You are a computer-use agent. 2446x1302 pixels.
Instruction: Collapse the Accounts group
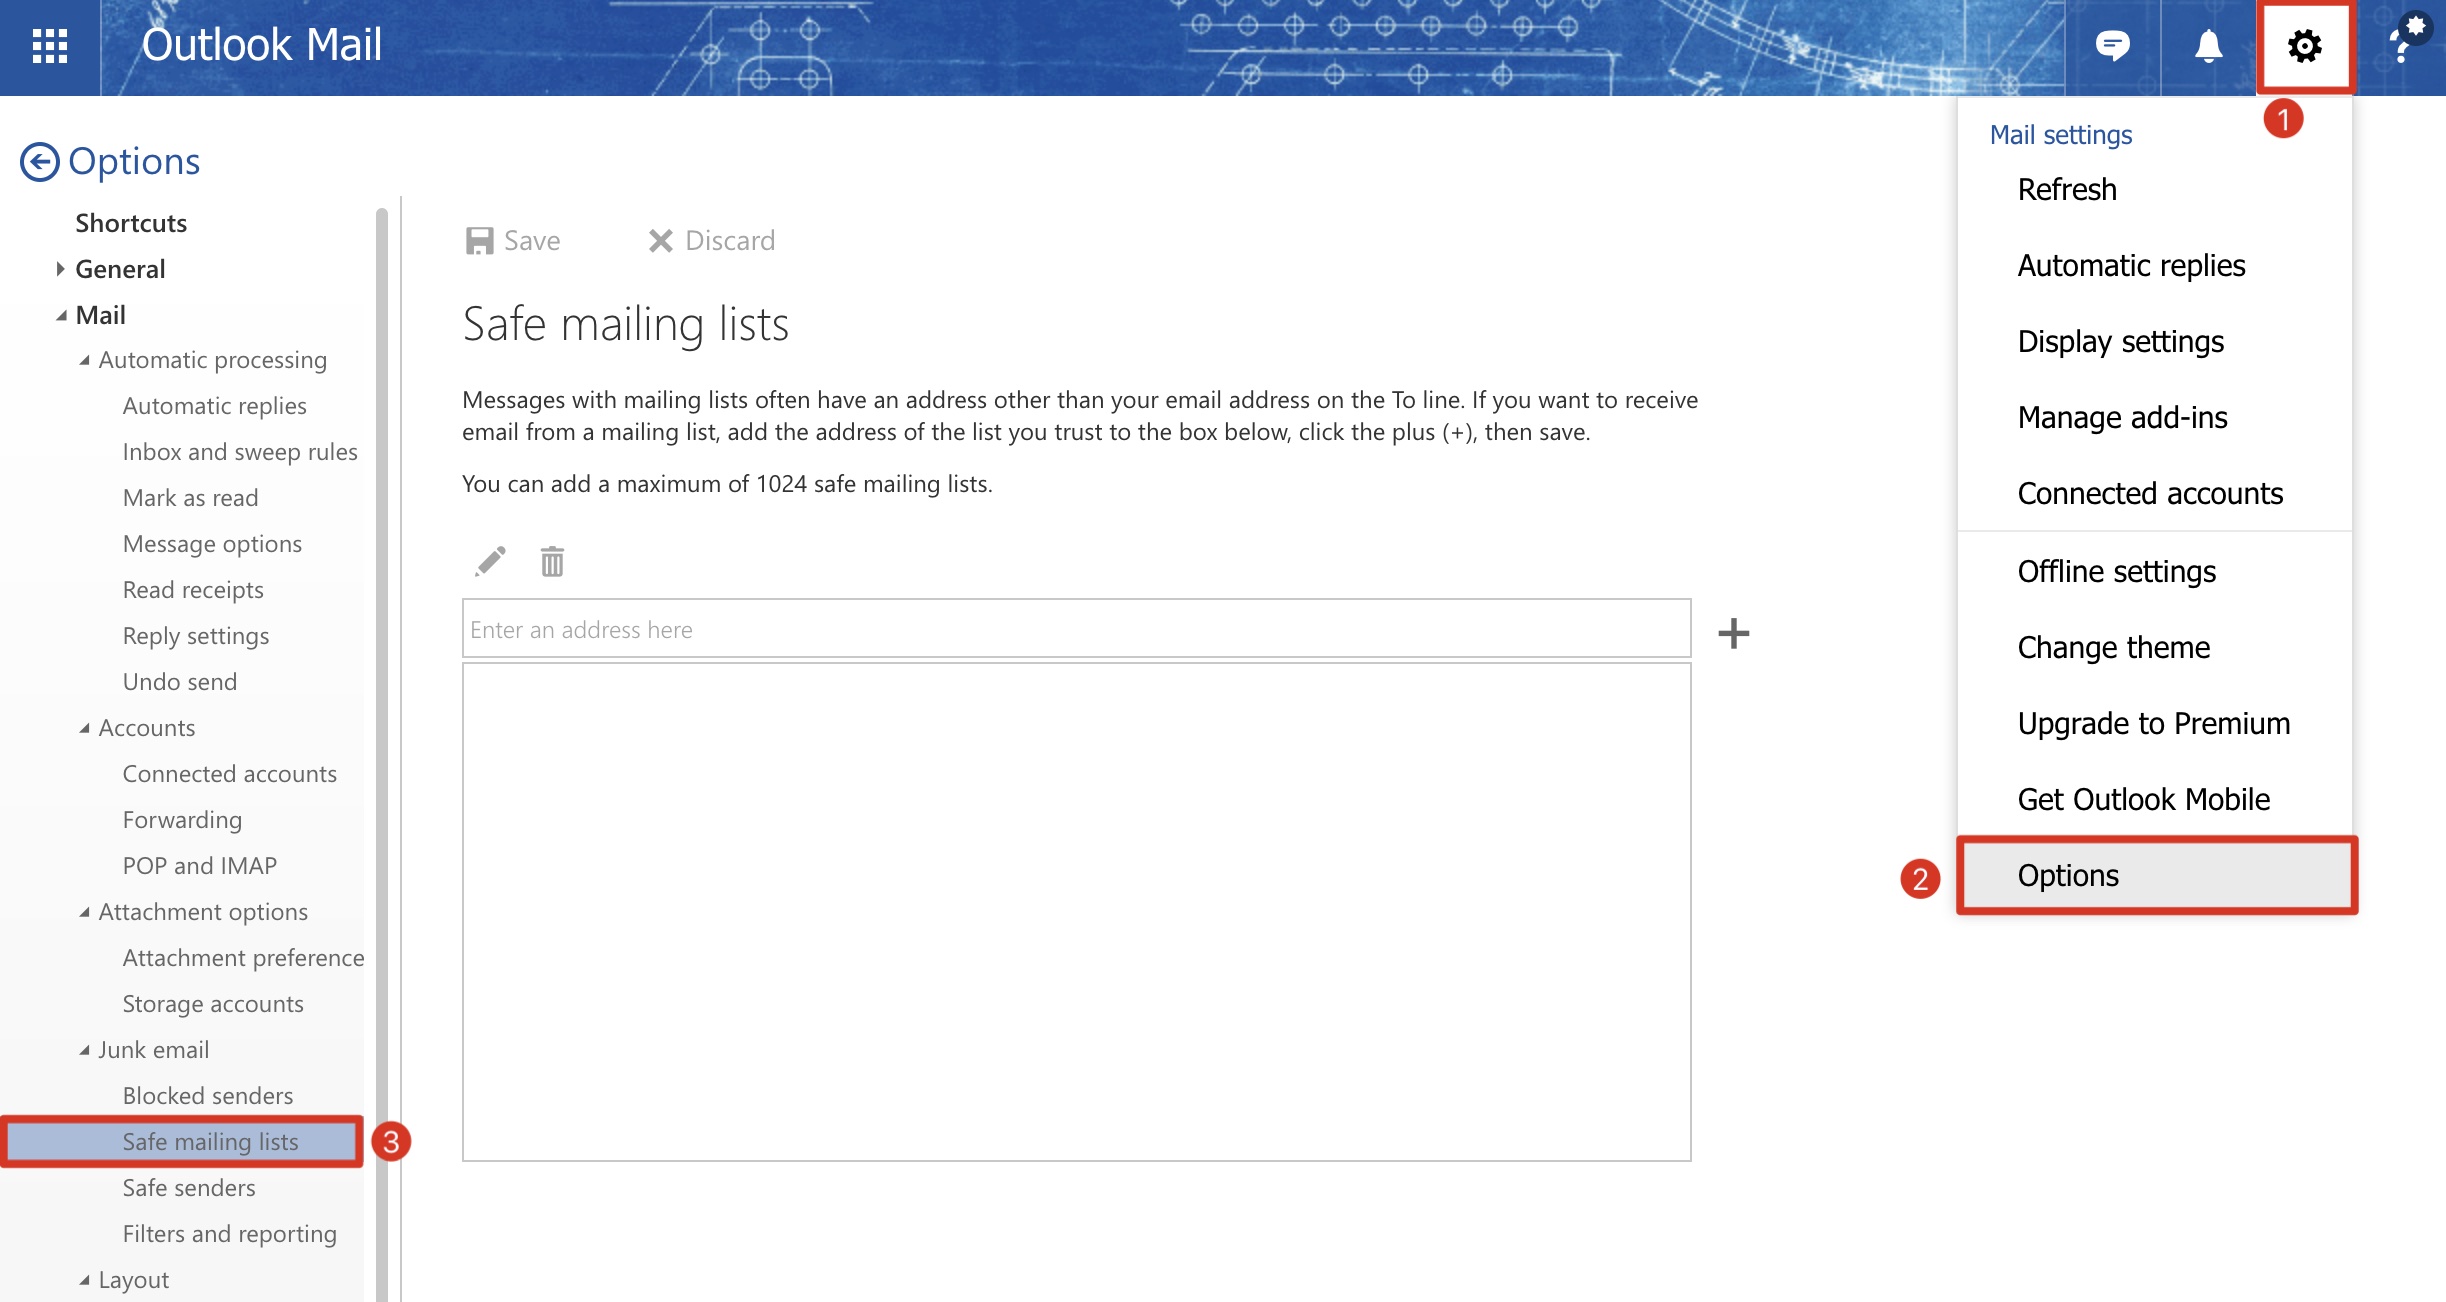(85, 728)
